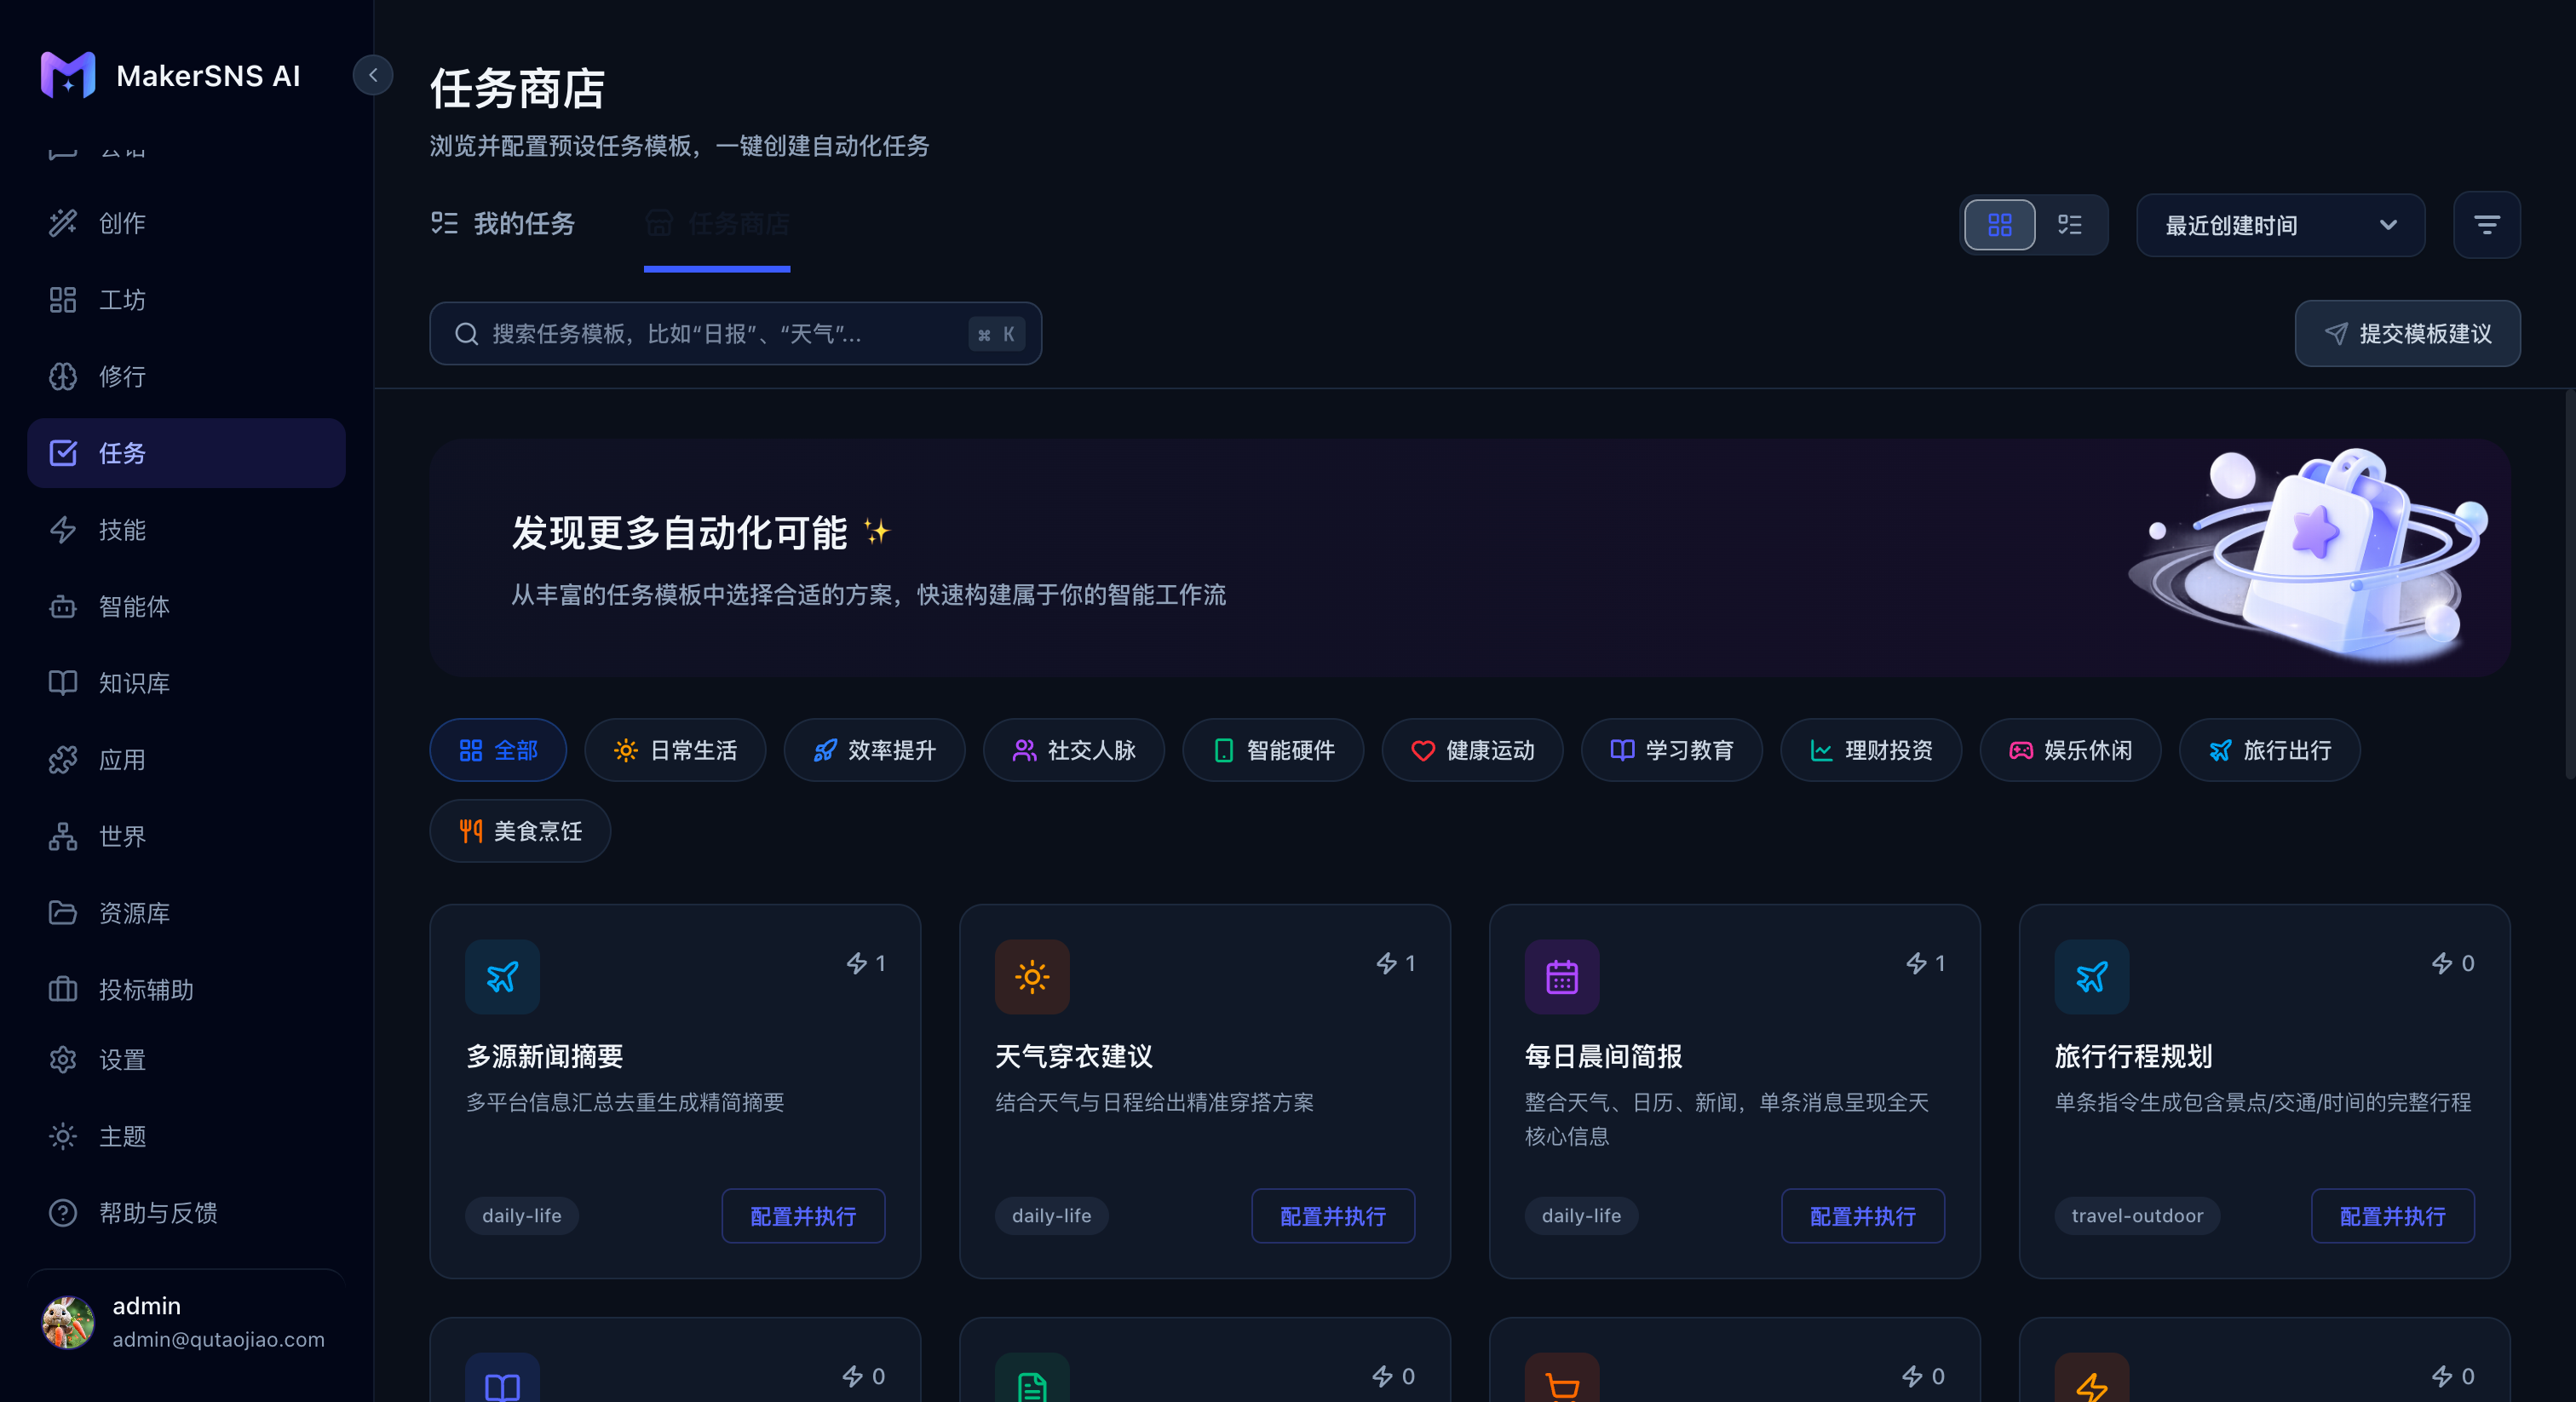Open 主题 in the sidebar
2576x1402 pixels.
[x=186, y=1137]
